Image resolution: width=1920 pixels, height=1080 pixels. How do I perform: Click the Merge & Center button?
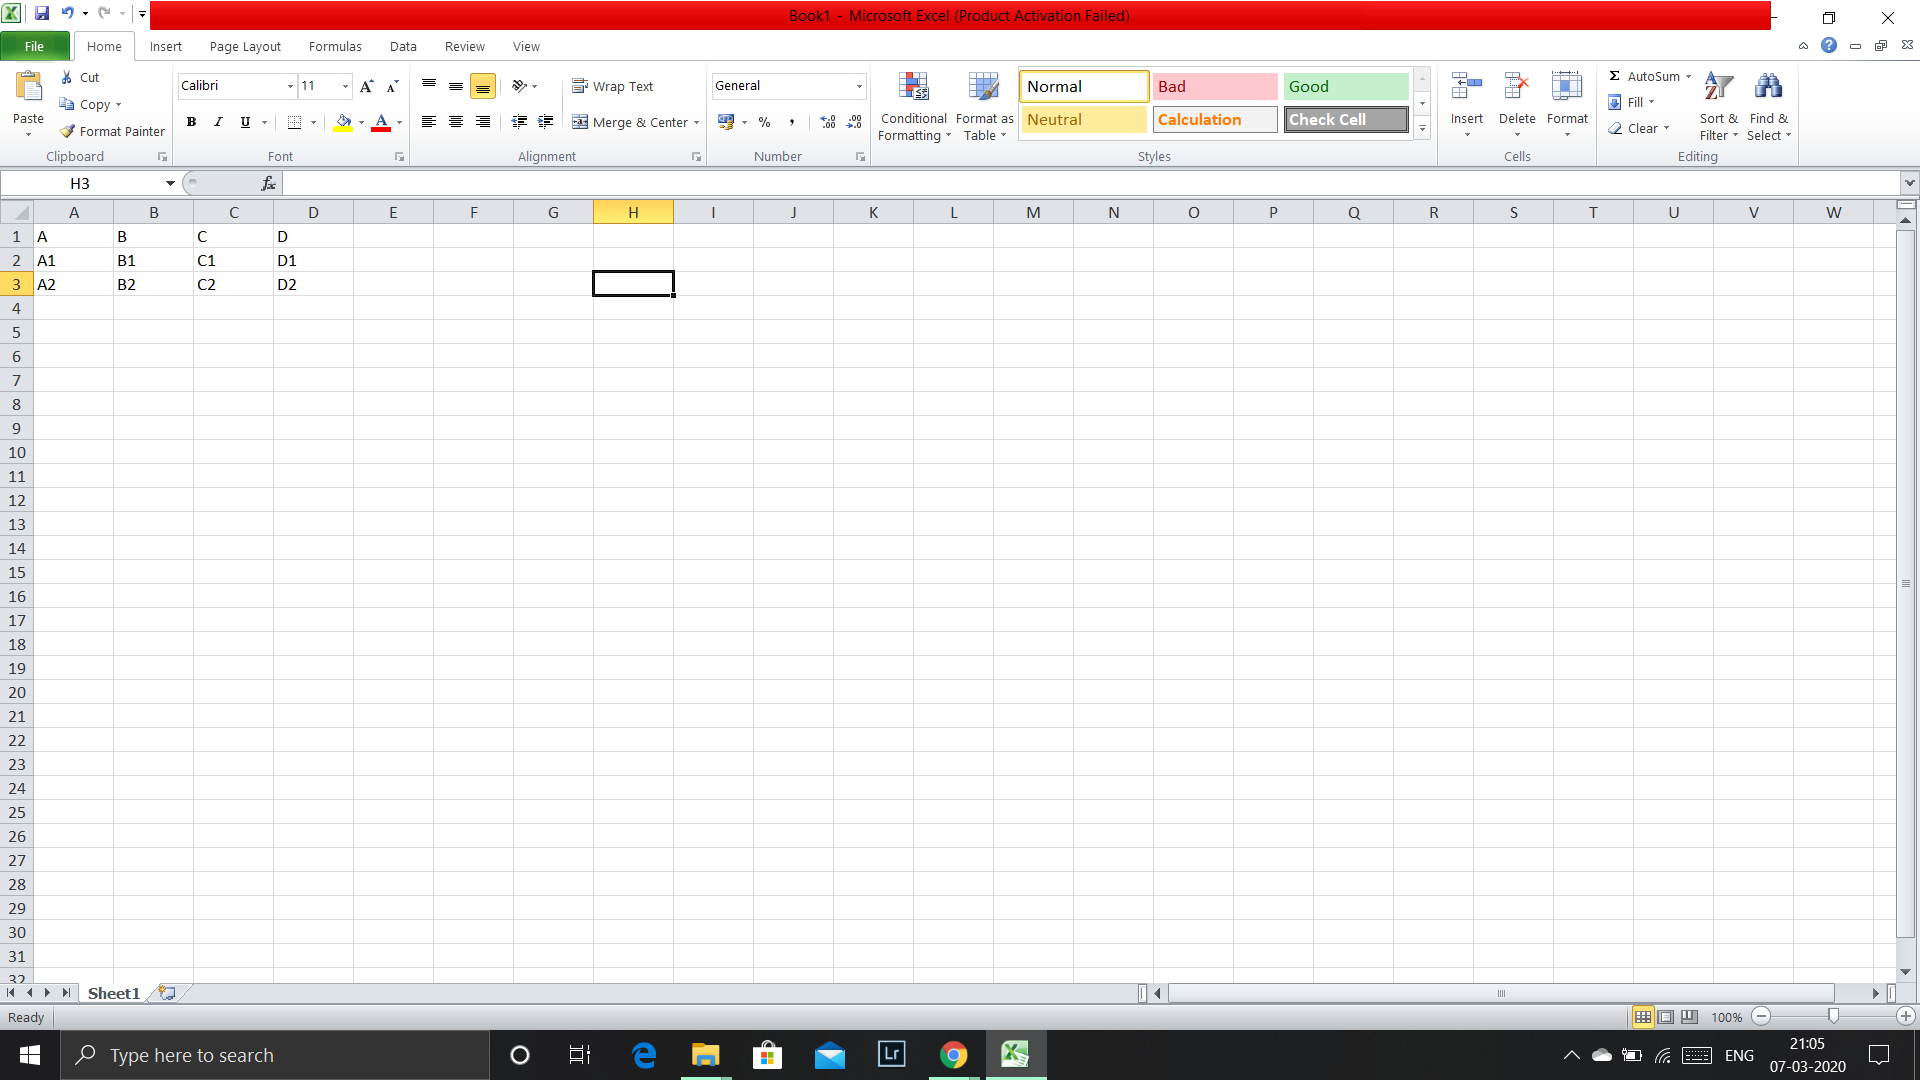point(630,122)
